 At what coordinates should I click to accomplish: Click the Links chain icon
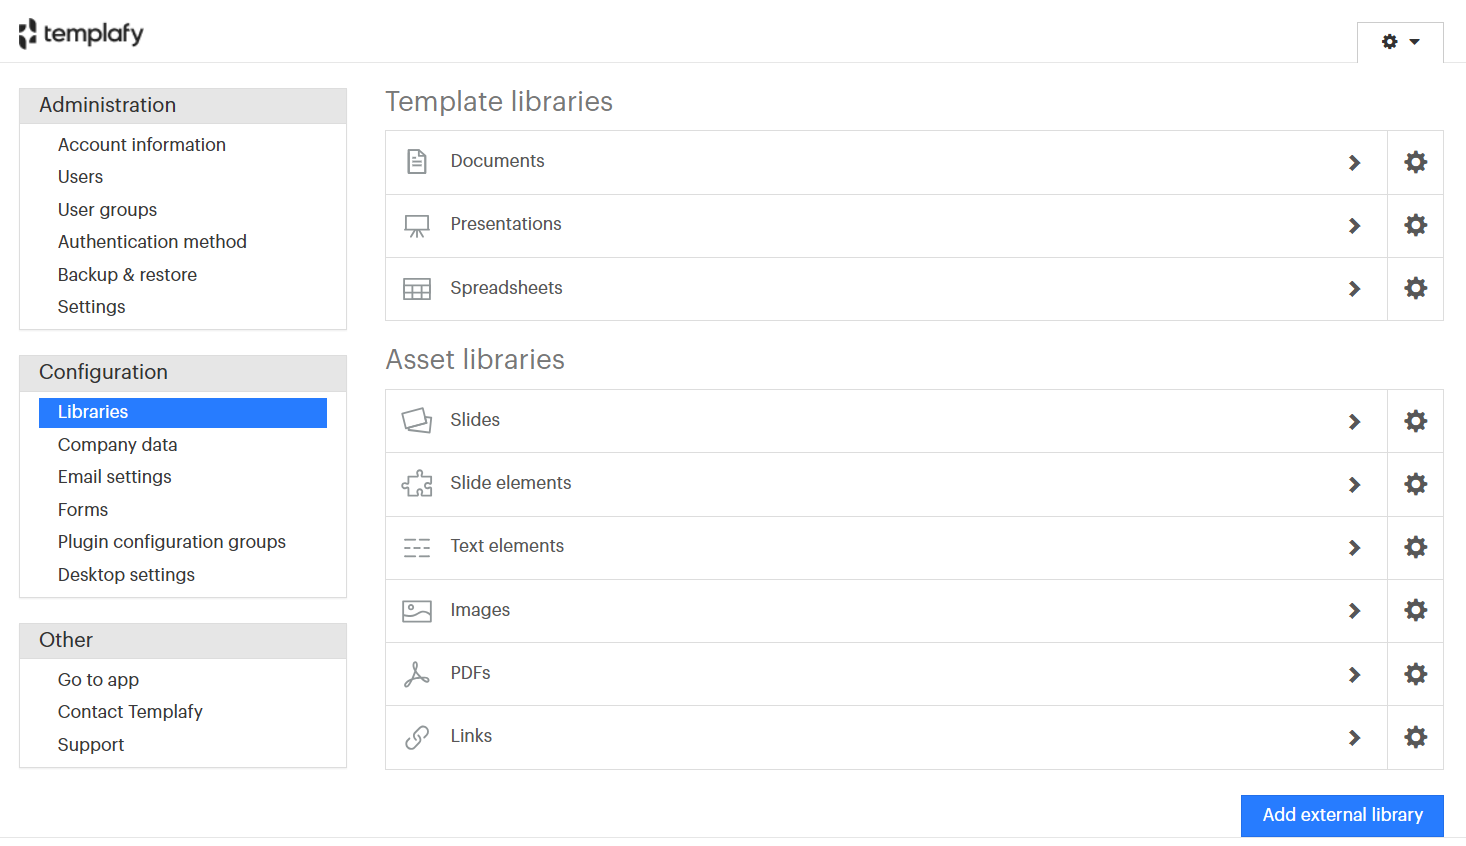point(417,737)
